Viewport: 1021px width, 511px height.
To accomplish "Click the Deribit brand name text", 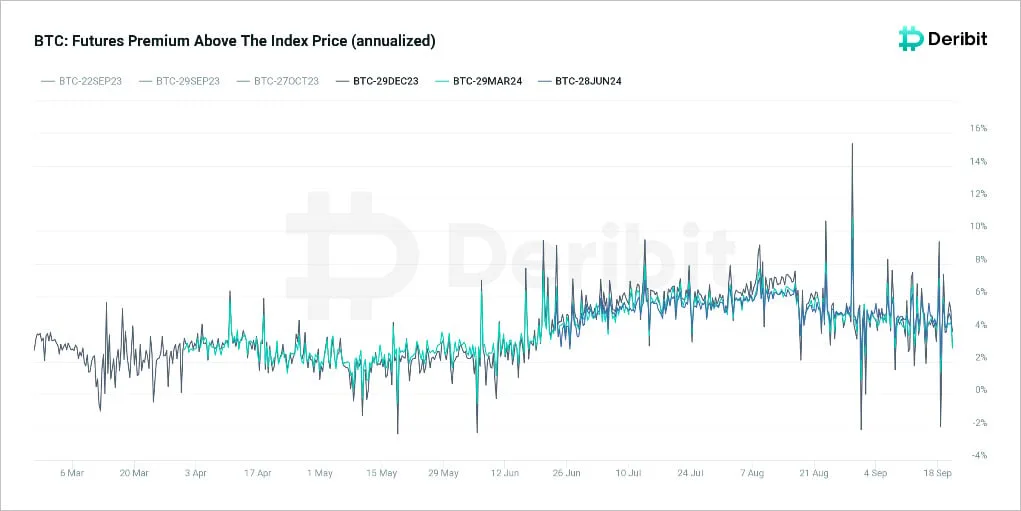I will tap(957, 39).
